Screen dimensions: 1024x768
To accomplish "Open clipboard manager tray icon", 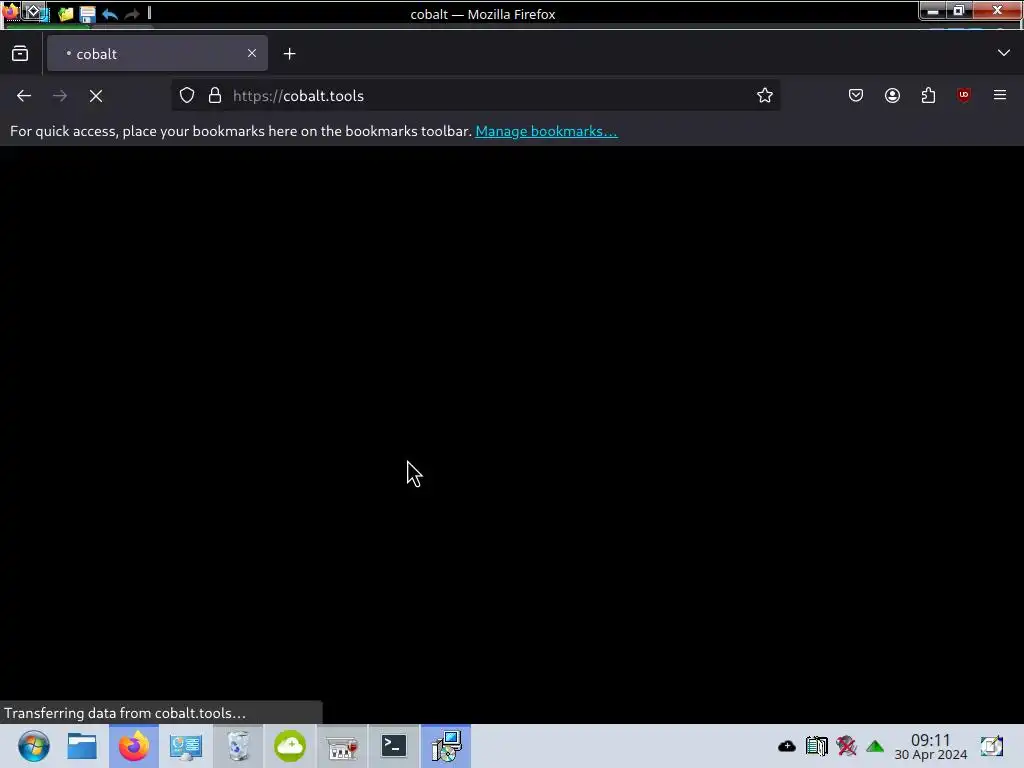I will 816,746.
